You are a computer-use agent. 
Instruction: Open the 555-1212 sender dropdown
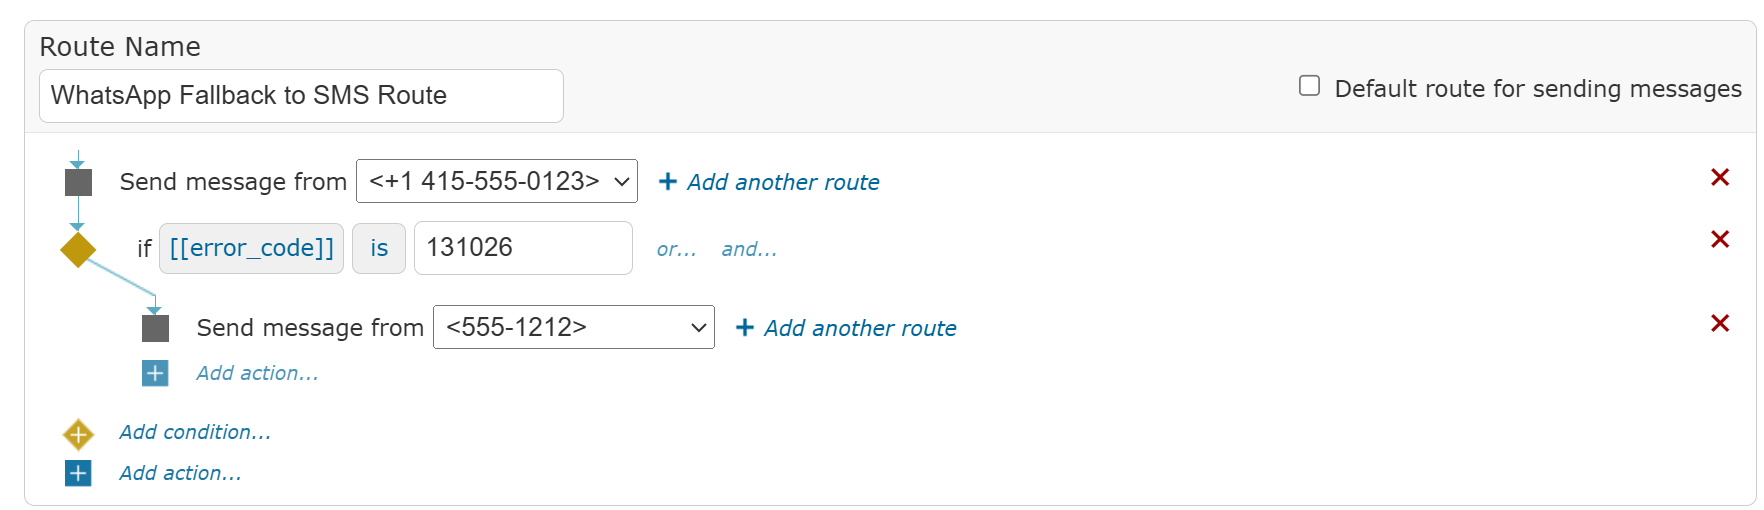(x=574, y=327)
